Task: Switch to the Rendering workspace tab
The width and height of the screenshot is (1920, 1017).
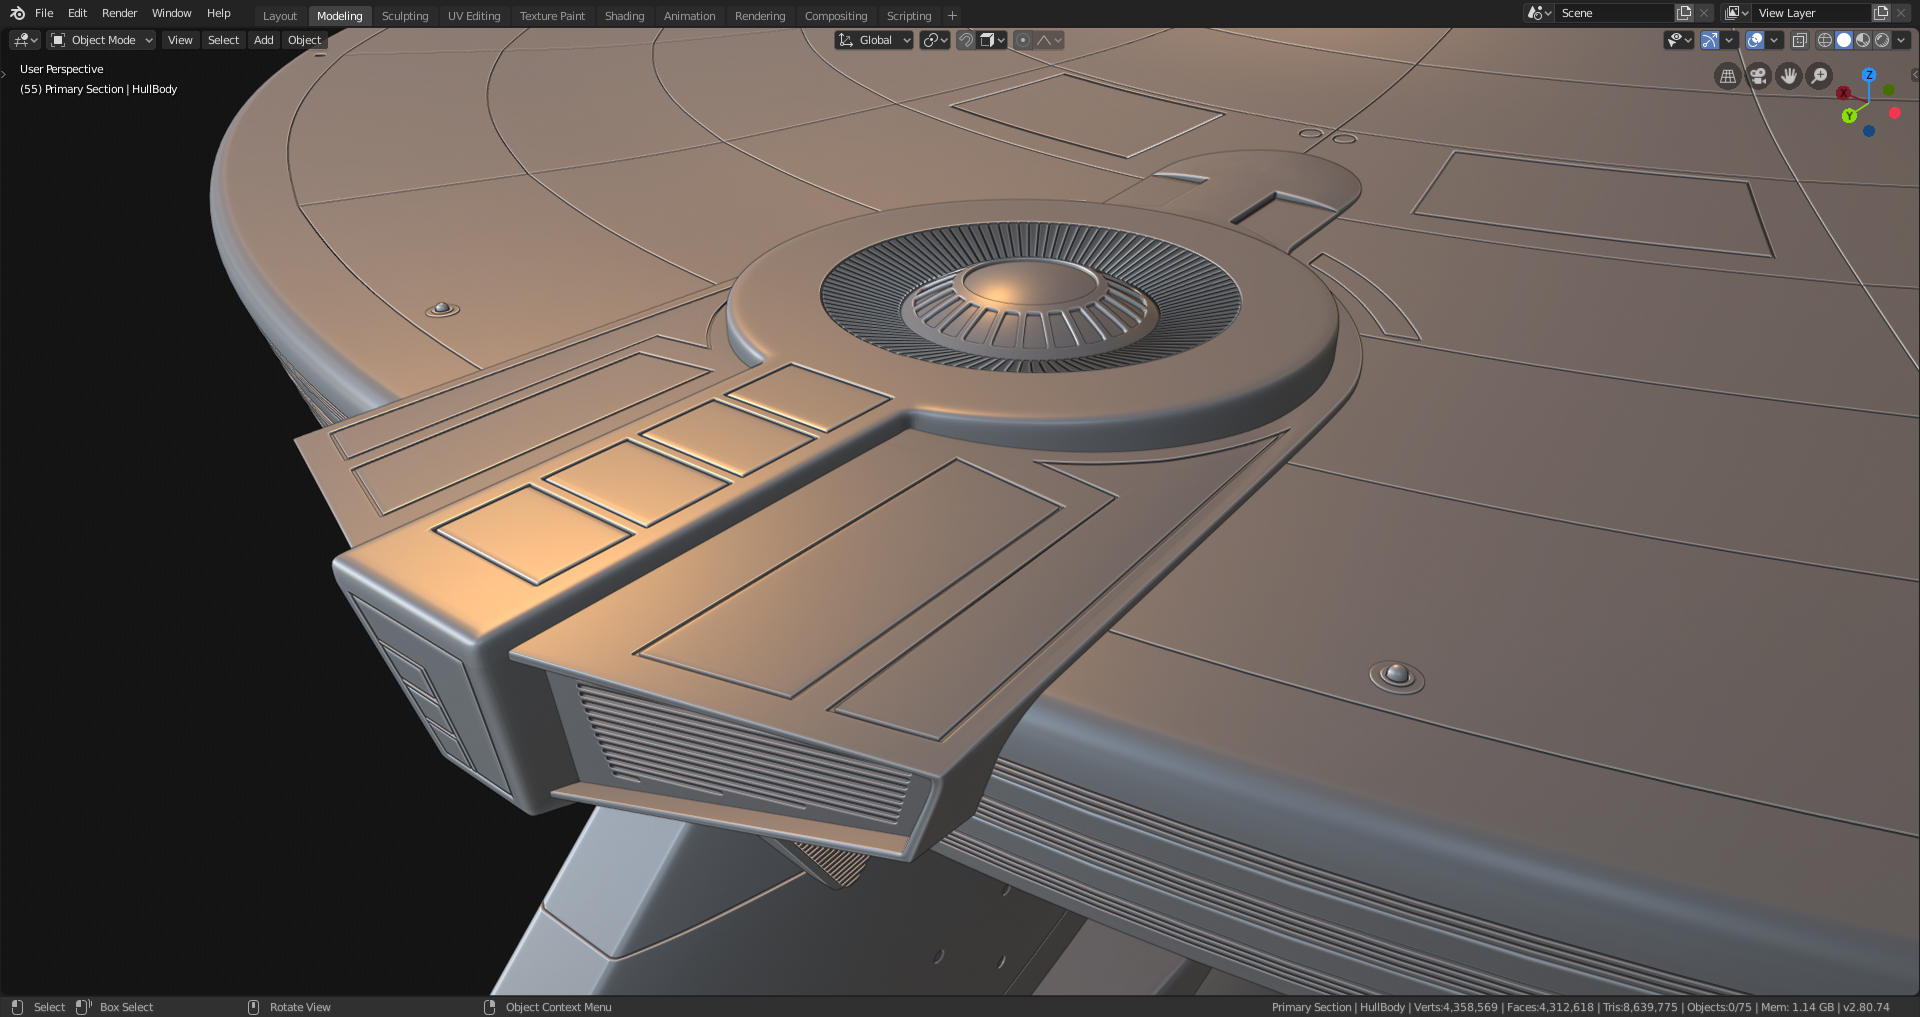Action: tap(760, 16)
